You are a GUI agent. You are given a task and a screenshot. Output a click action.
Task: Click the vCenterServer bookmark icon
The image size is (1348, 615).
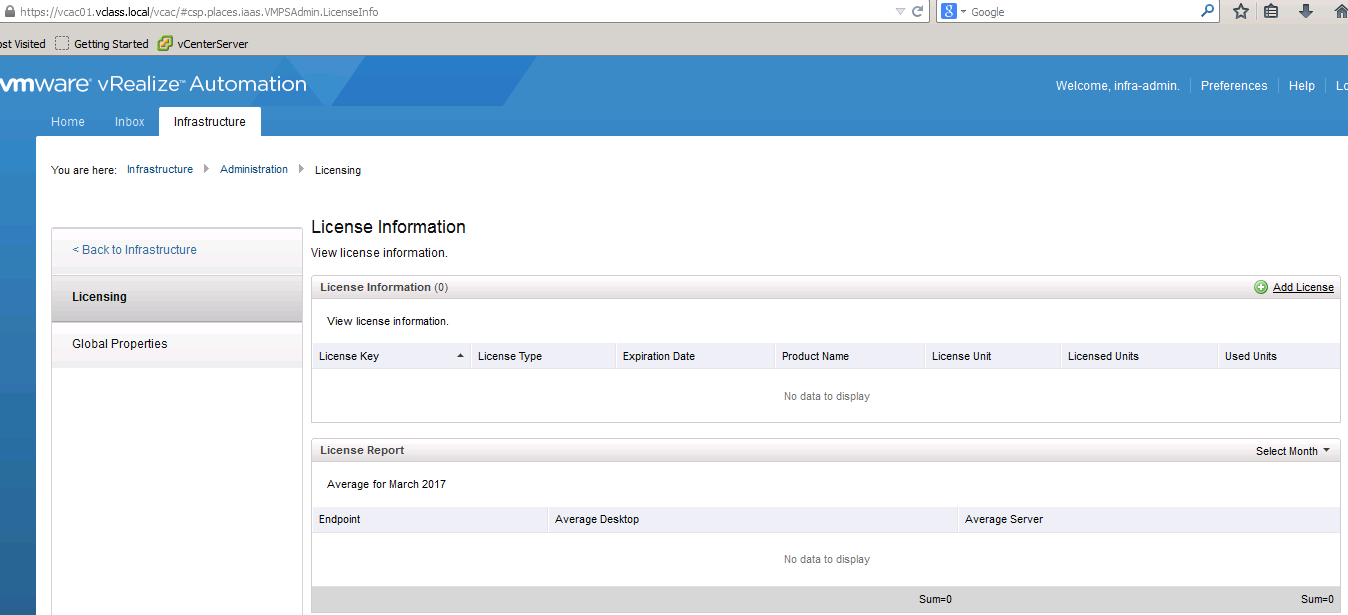[x=165, y=44]
